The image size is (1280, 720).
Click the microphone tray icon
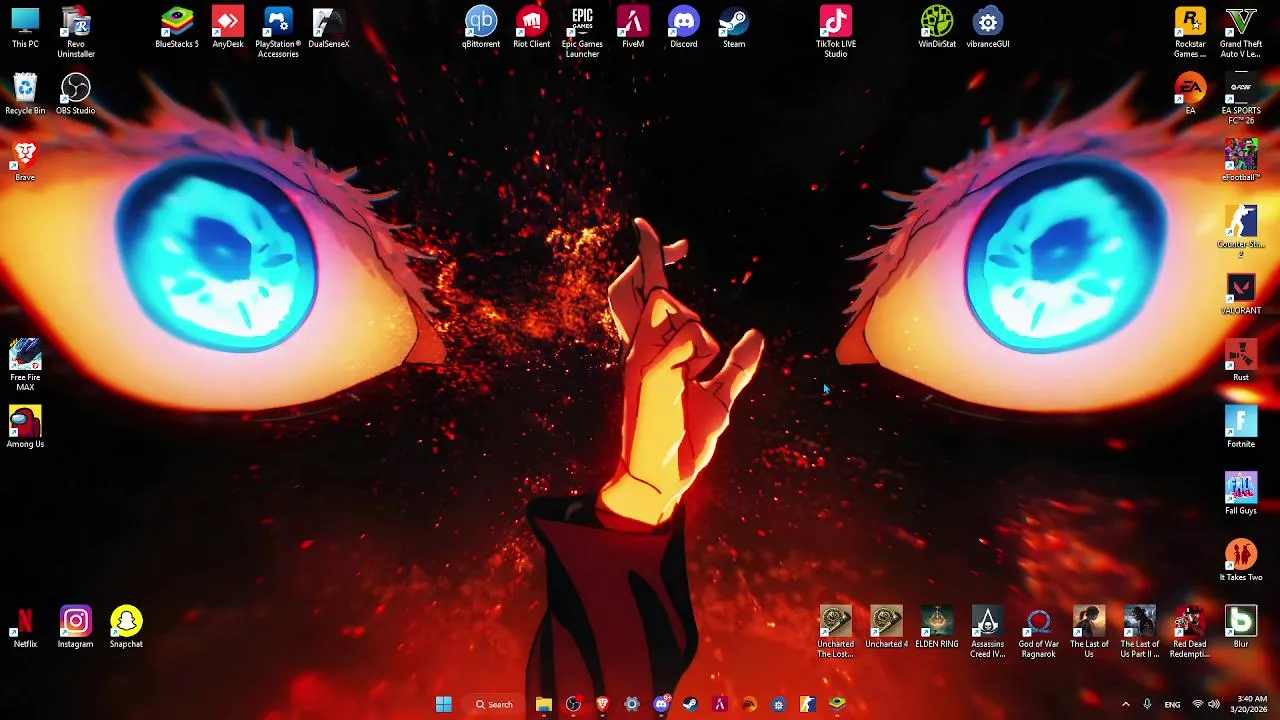pyautogui.click(x=1147, y=704)
